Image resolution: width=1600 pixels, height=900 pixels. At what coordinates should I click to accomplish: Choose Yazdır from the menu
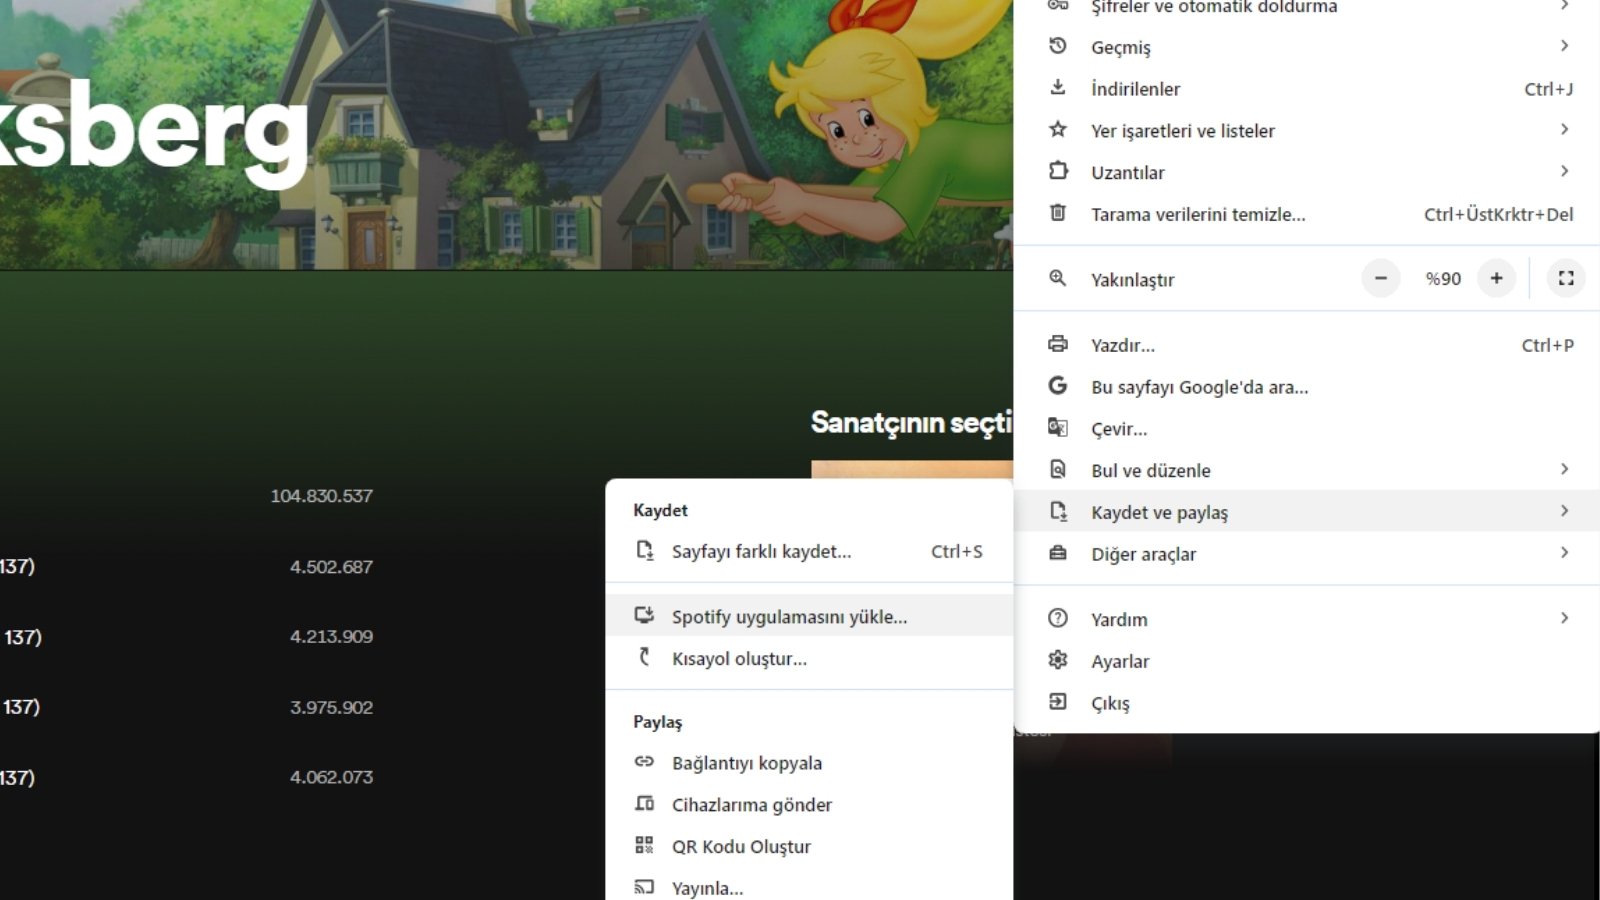1306,344
